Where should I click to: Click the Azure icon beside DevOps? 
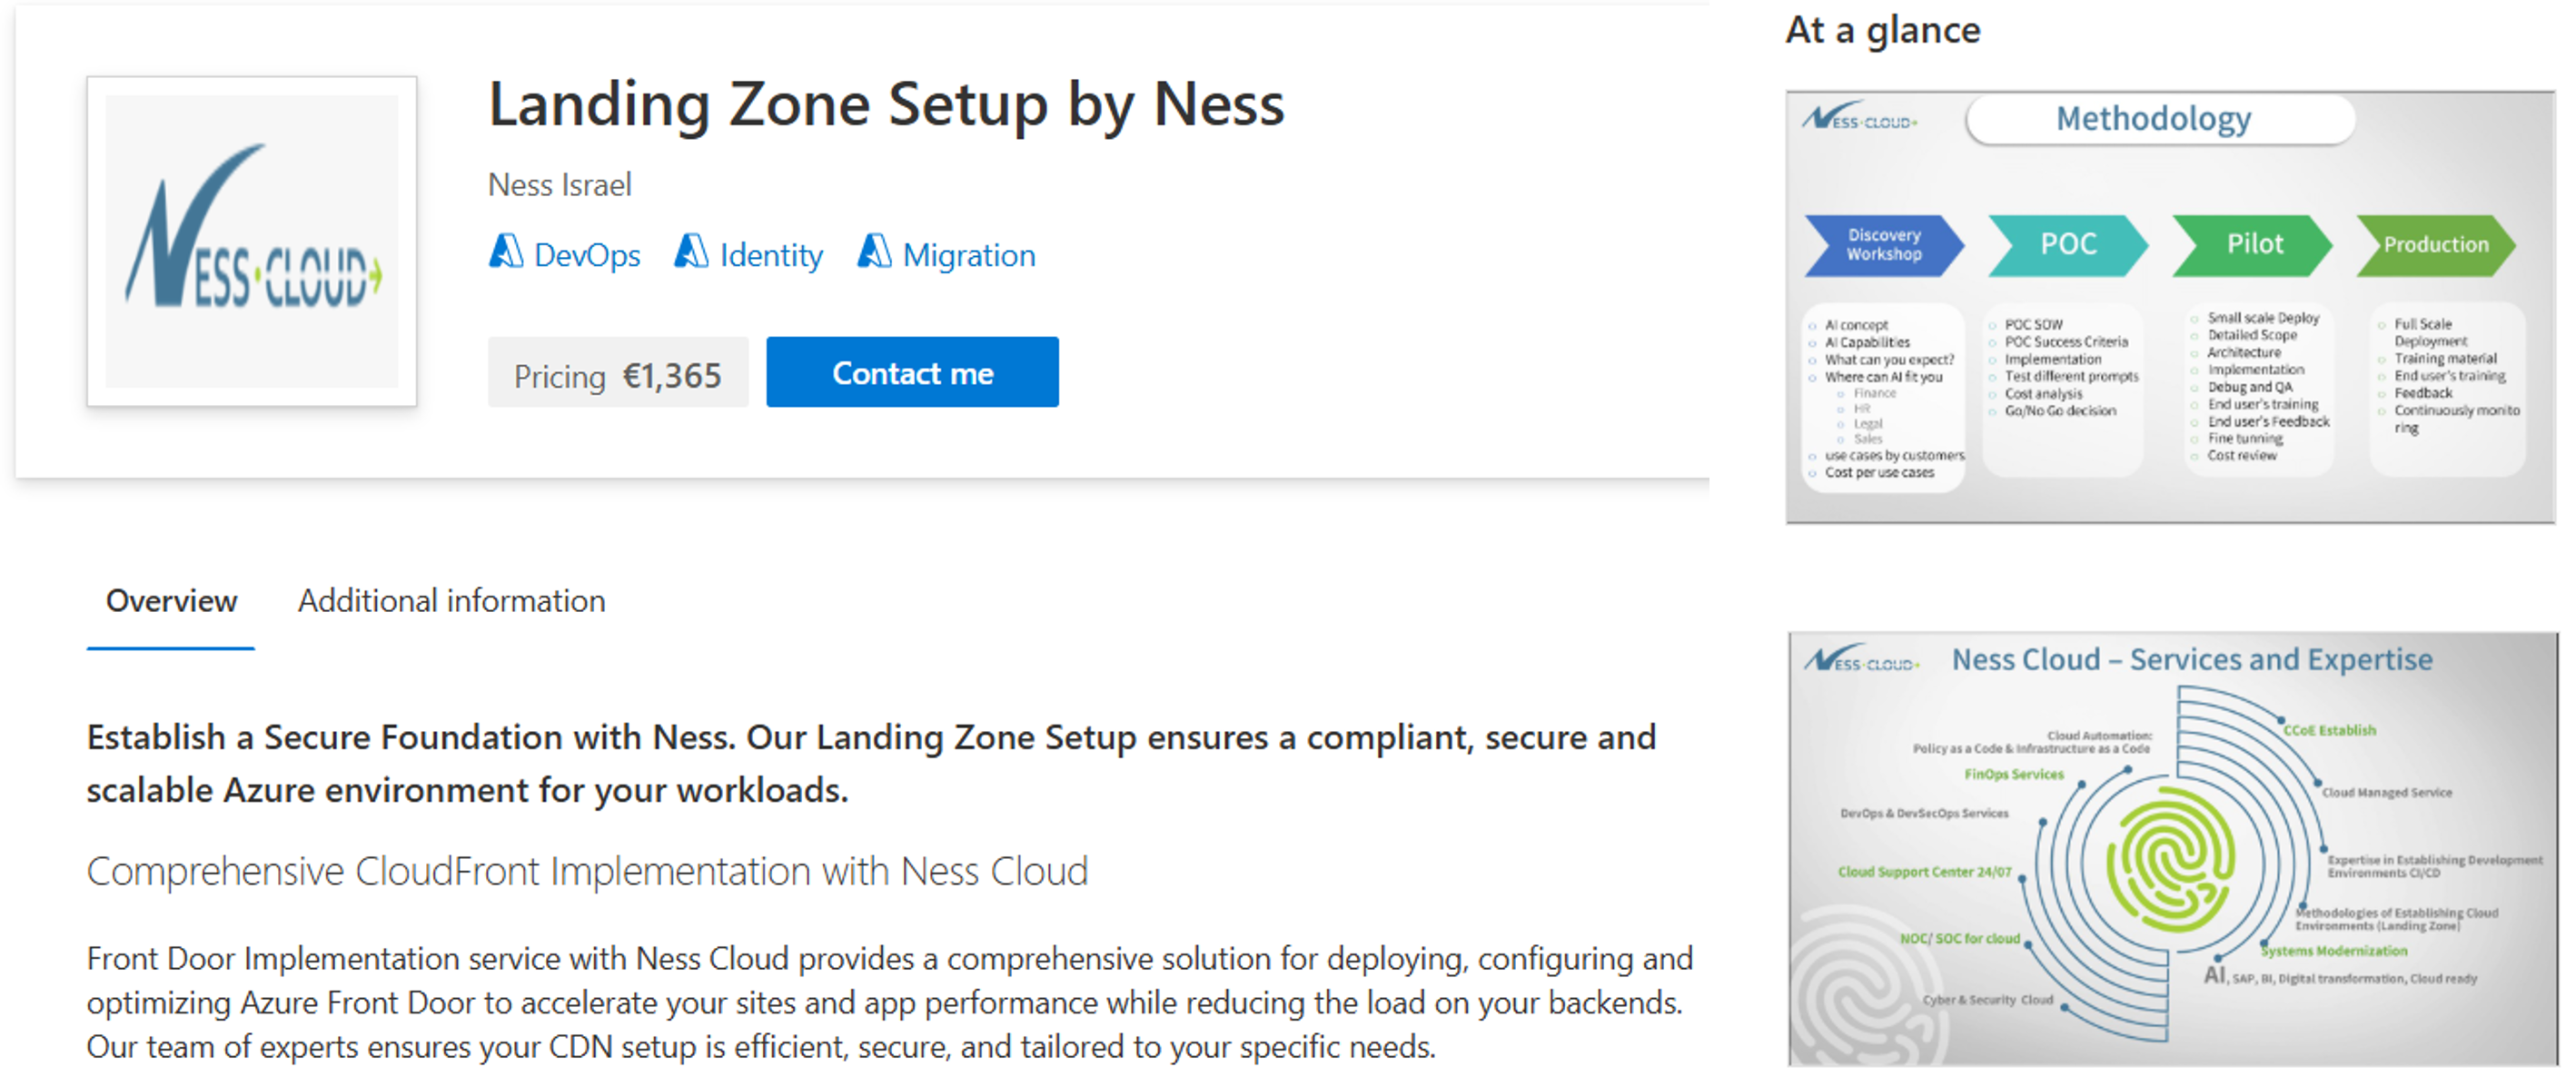[506, 252]
